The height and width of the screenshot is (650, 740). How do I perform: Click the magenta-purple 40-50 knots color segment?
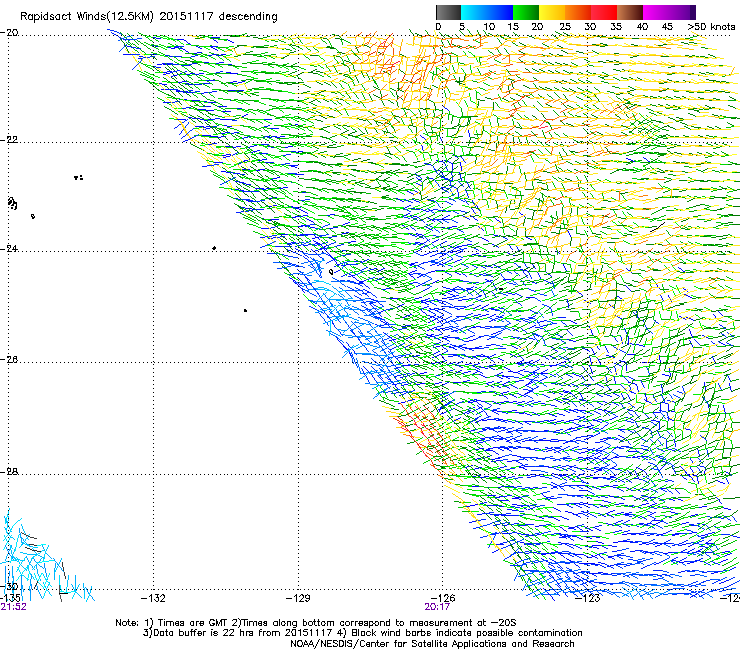pyautogui.click(x=669, y=12)
